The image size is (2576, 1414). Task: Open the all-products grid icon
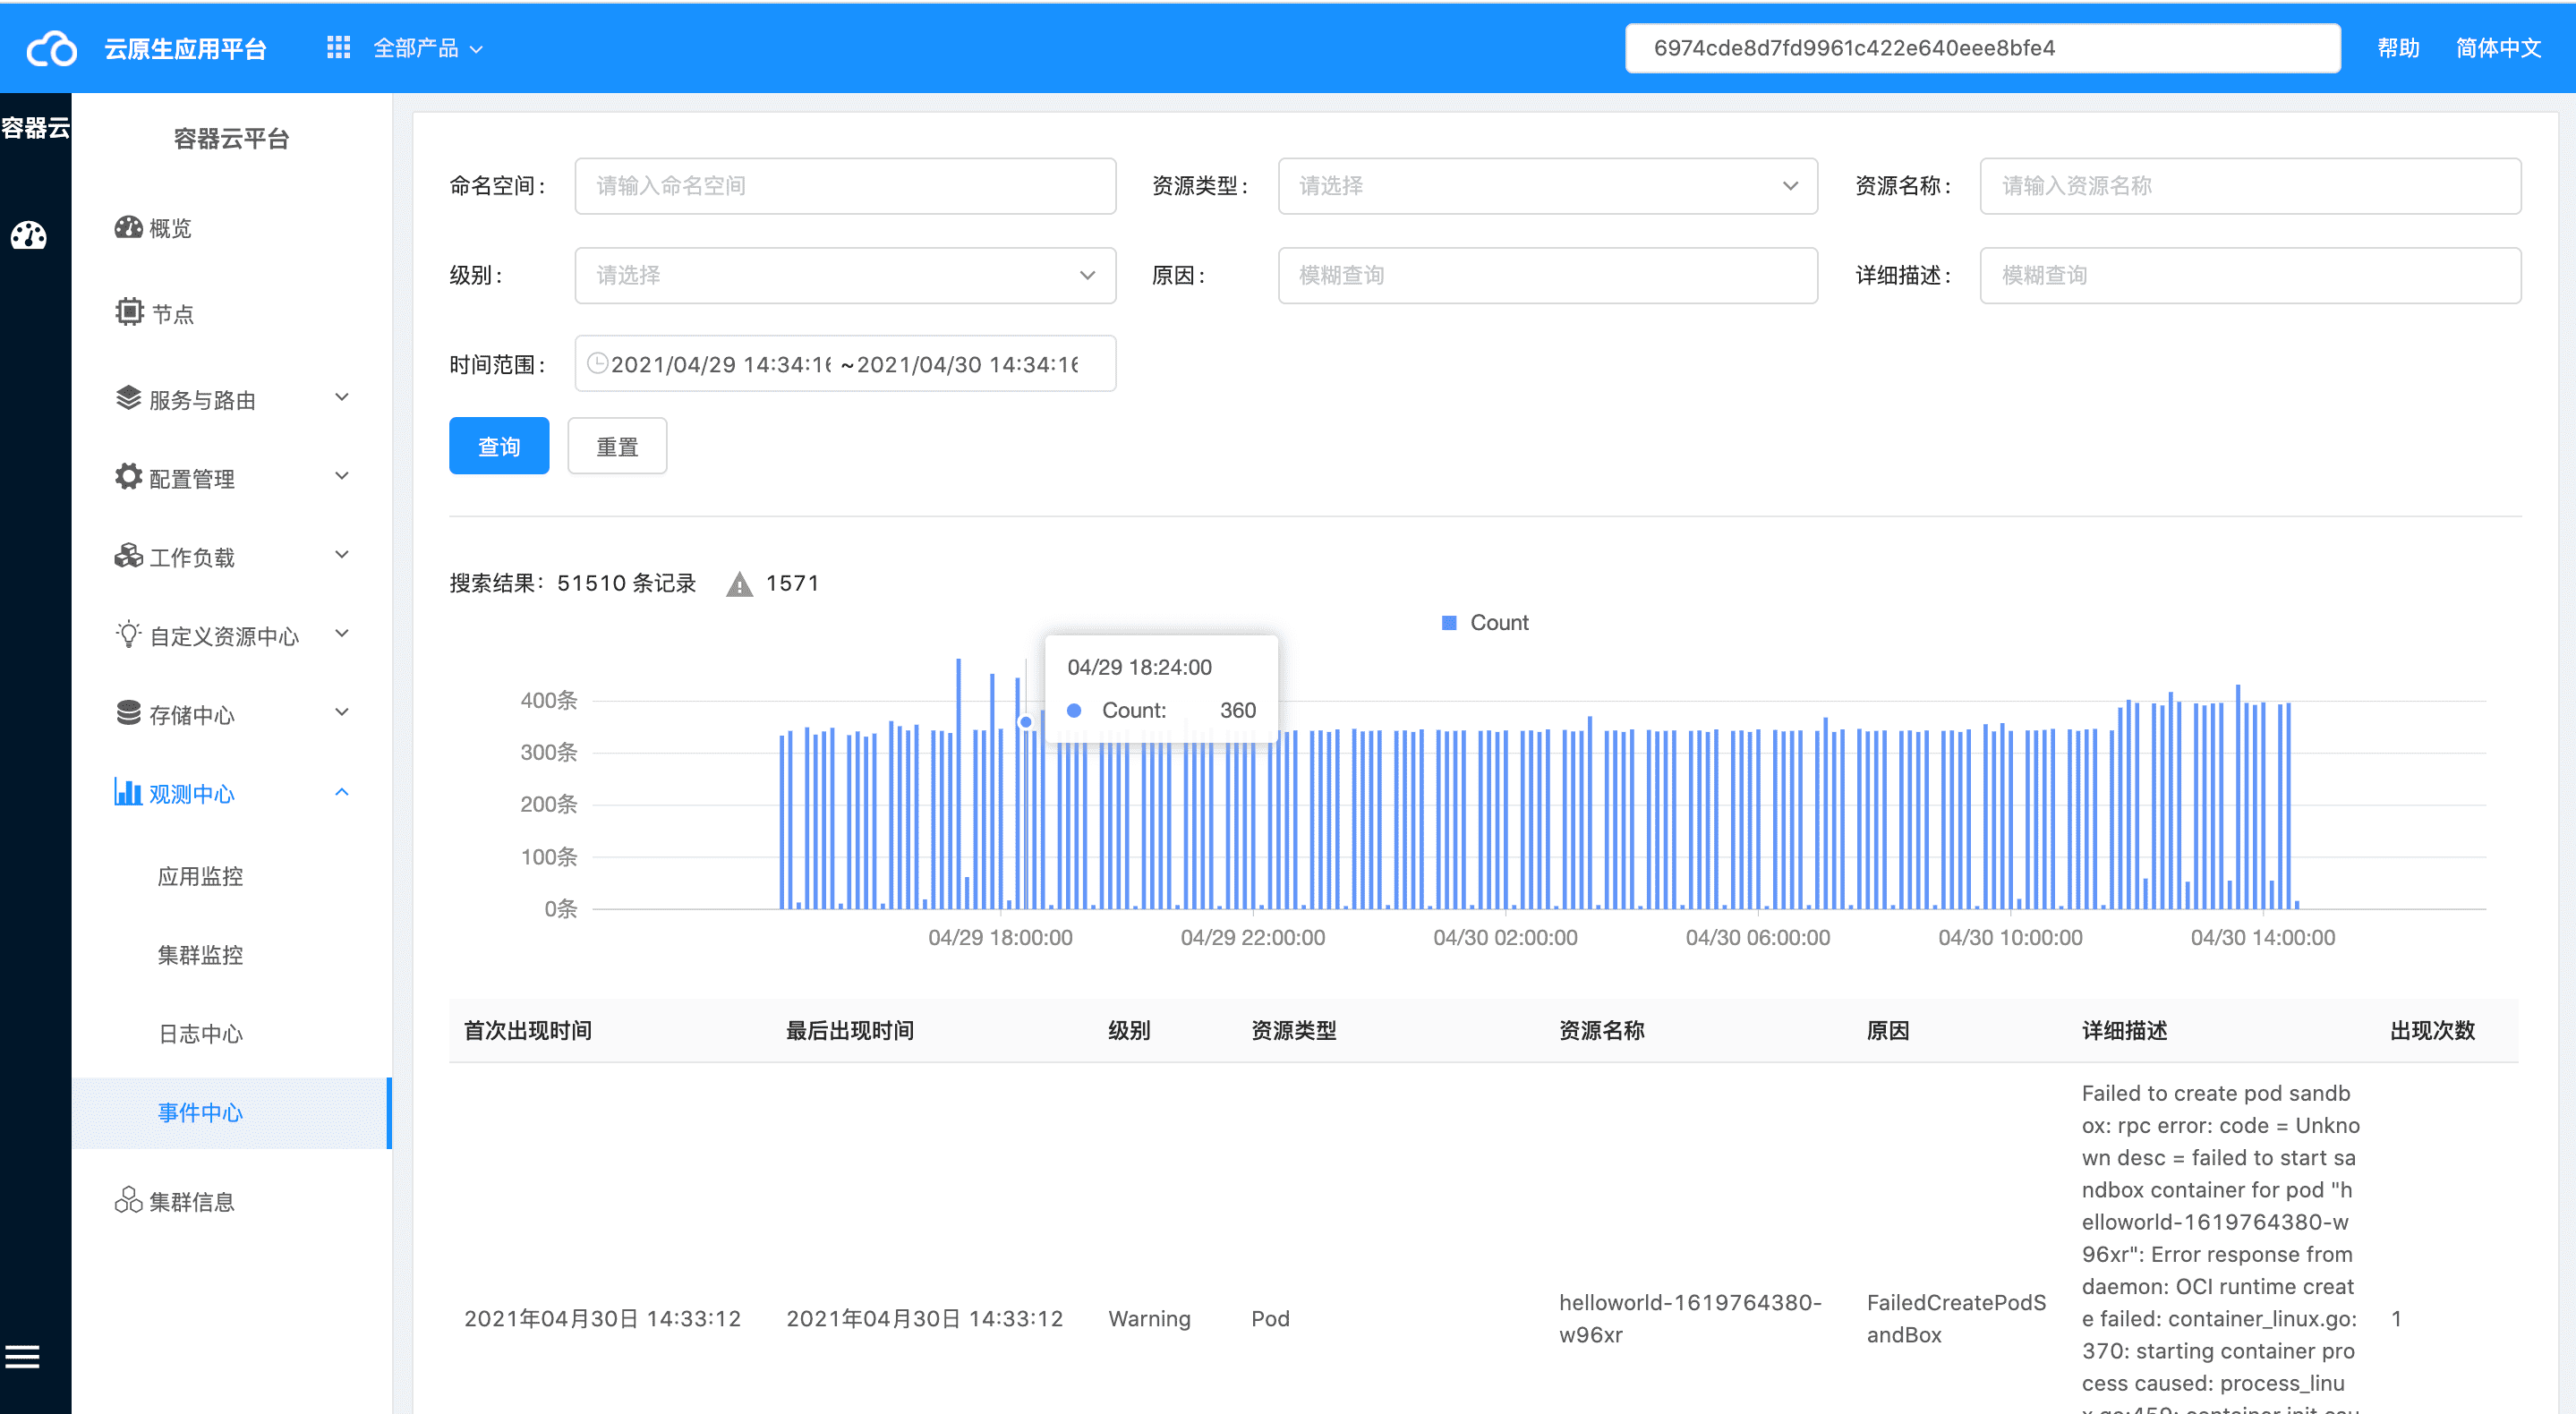point(338,47)
